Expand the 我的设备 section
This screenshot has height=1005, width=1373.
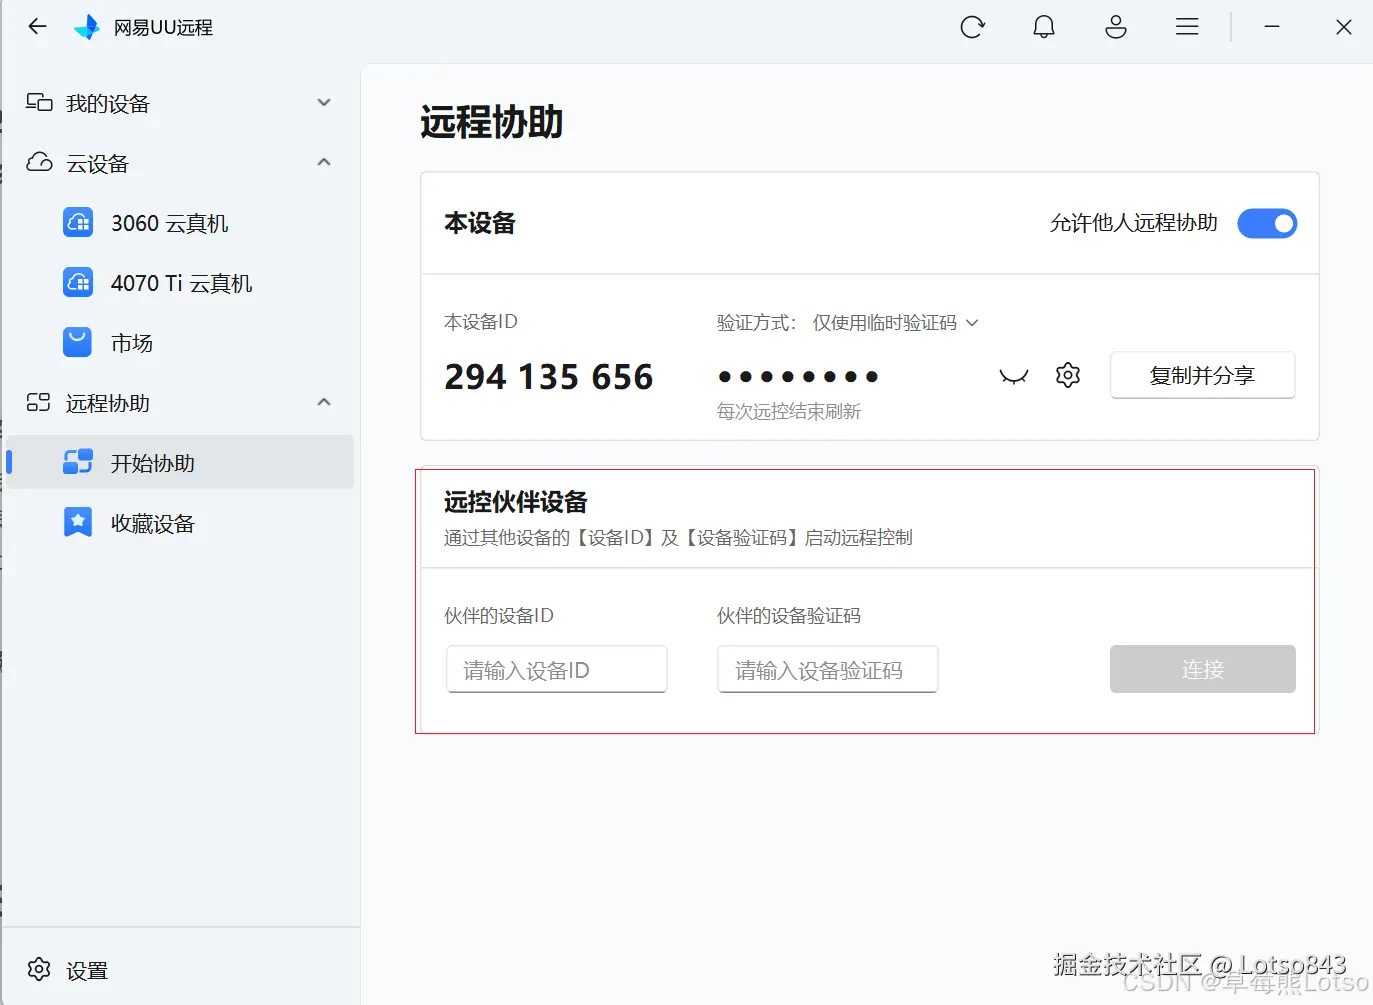323,102
